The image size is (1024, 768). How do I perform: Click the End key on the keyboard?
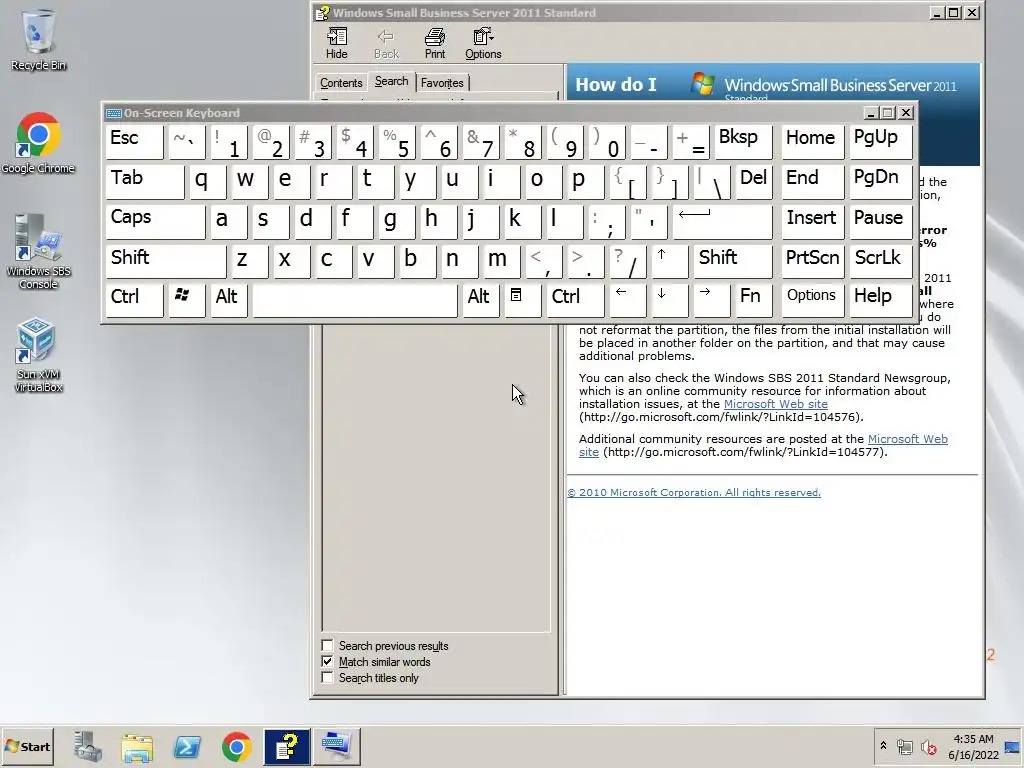tap(812, 182)
